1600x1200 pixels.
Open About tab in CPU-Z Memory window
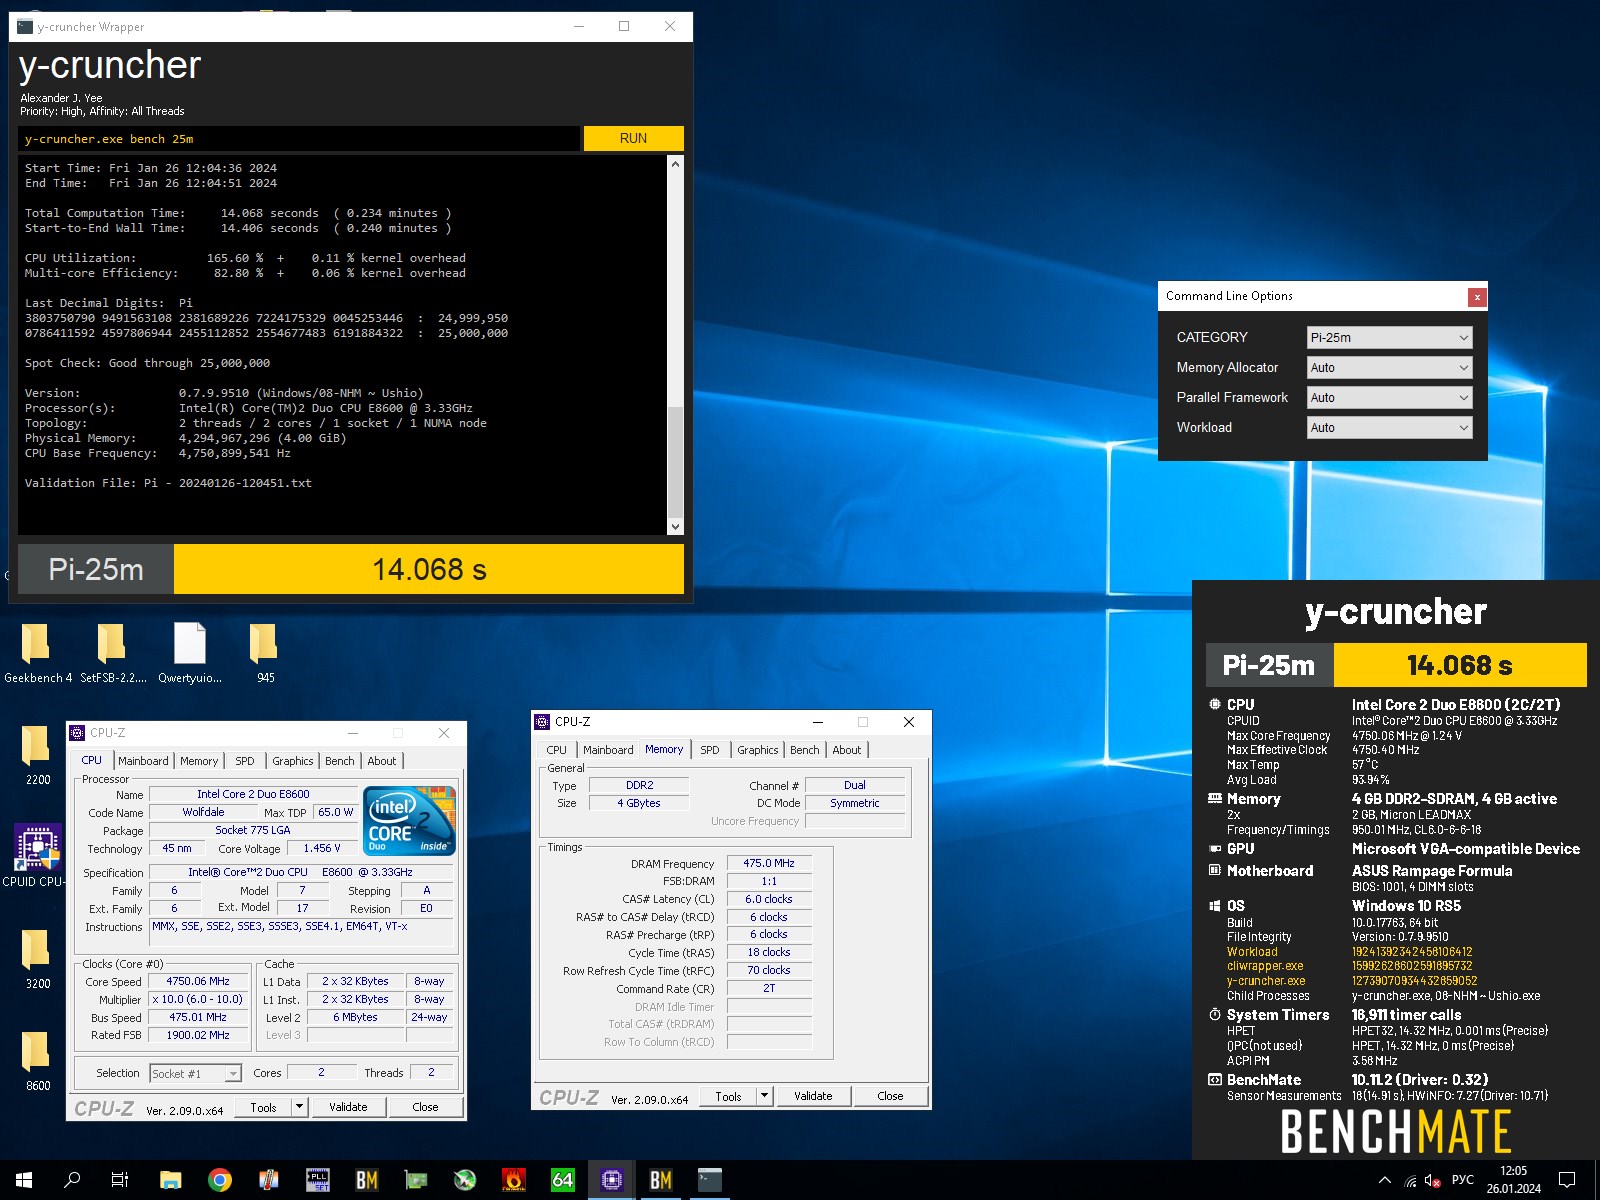click(846, 750)
